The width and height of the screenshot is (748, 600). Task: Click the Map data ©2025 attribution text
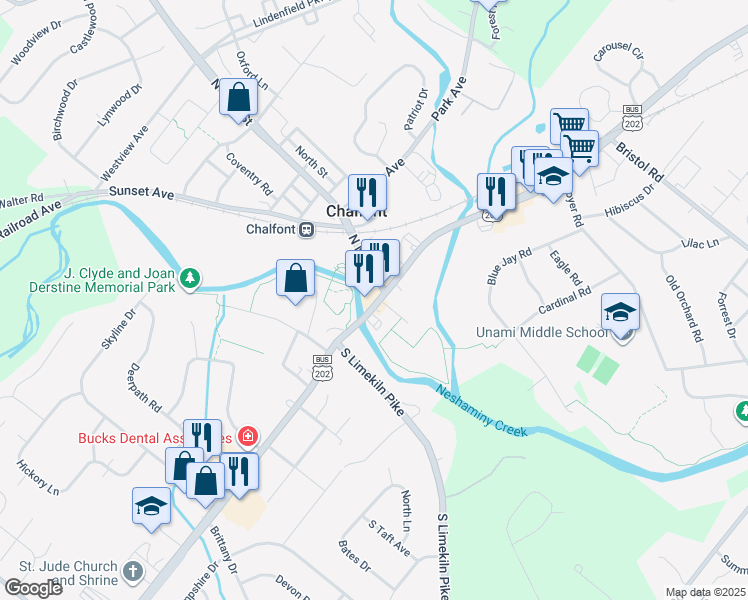click(705, 593)
